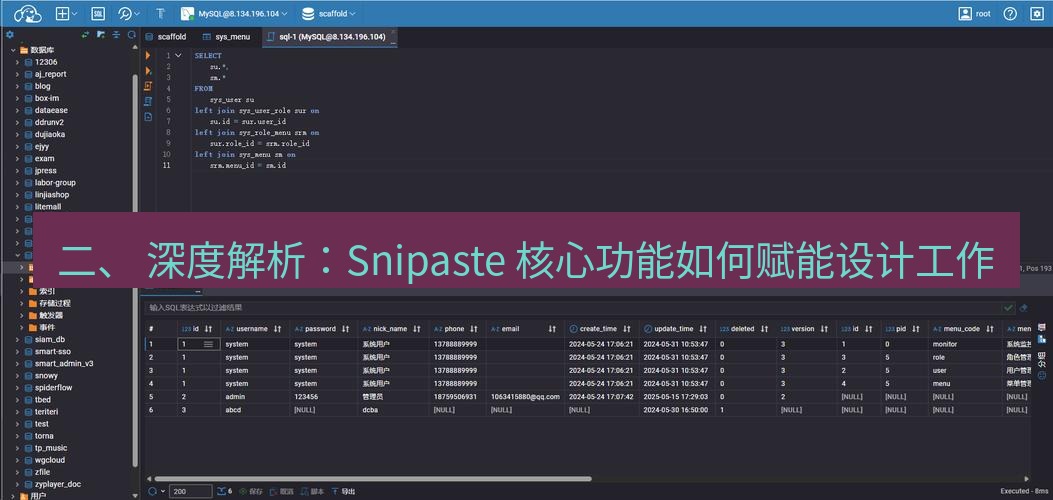Sort by create_time column
The image size is (1053, 500).
[627, 329]
